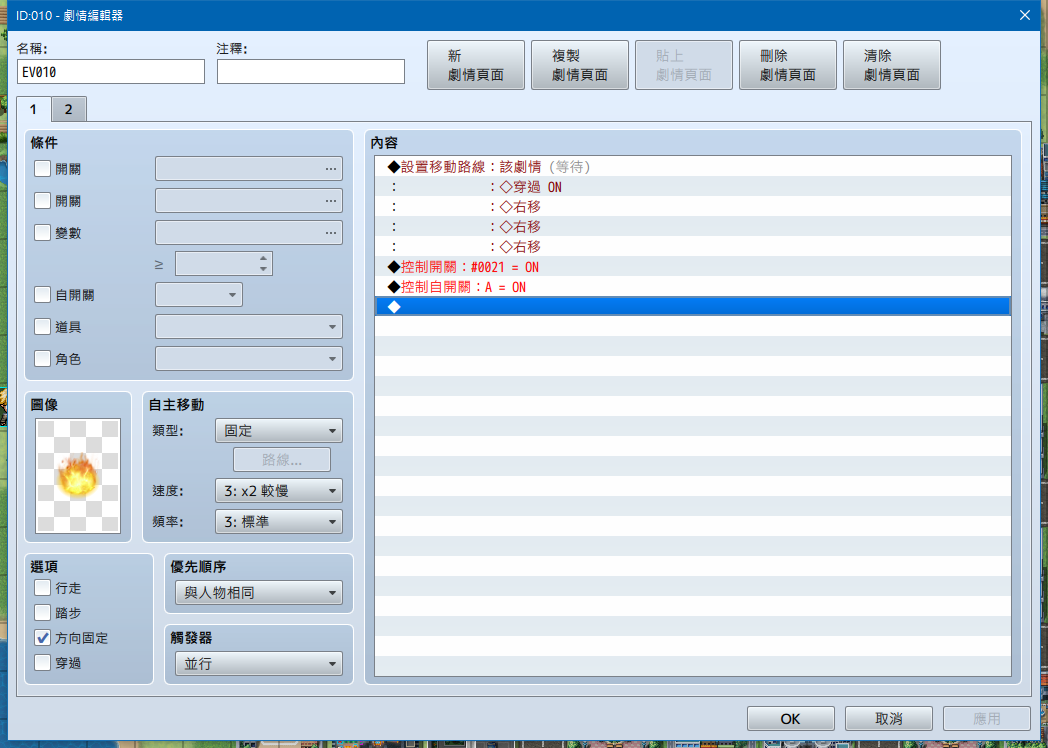Screen dimensions: 1048x748
Task: Expand the 觸發器 dropdown showing 並行
Action: click(259, 664)
